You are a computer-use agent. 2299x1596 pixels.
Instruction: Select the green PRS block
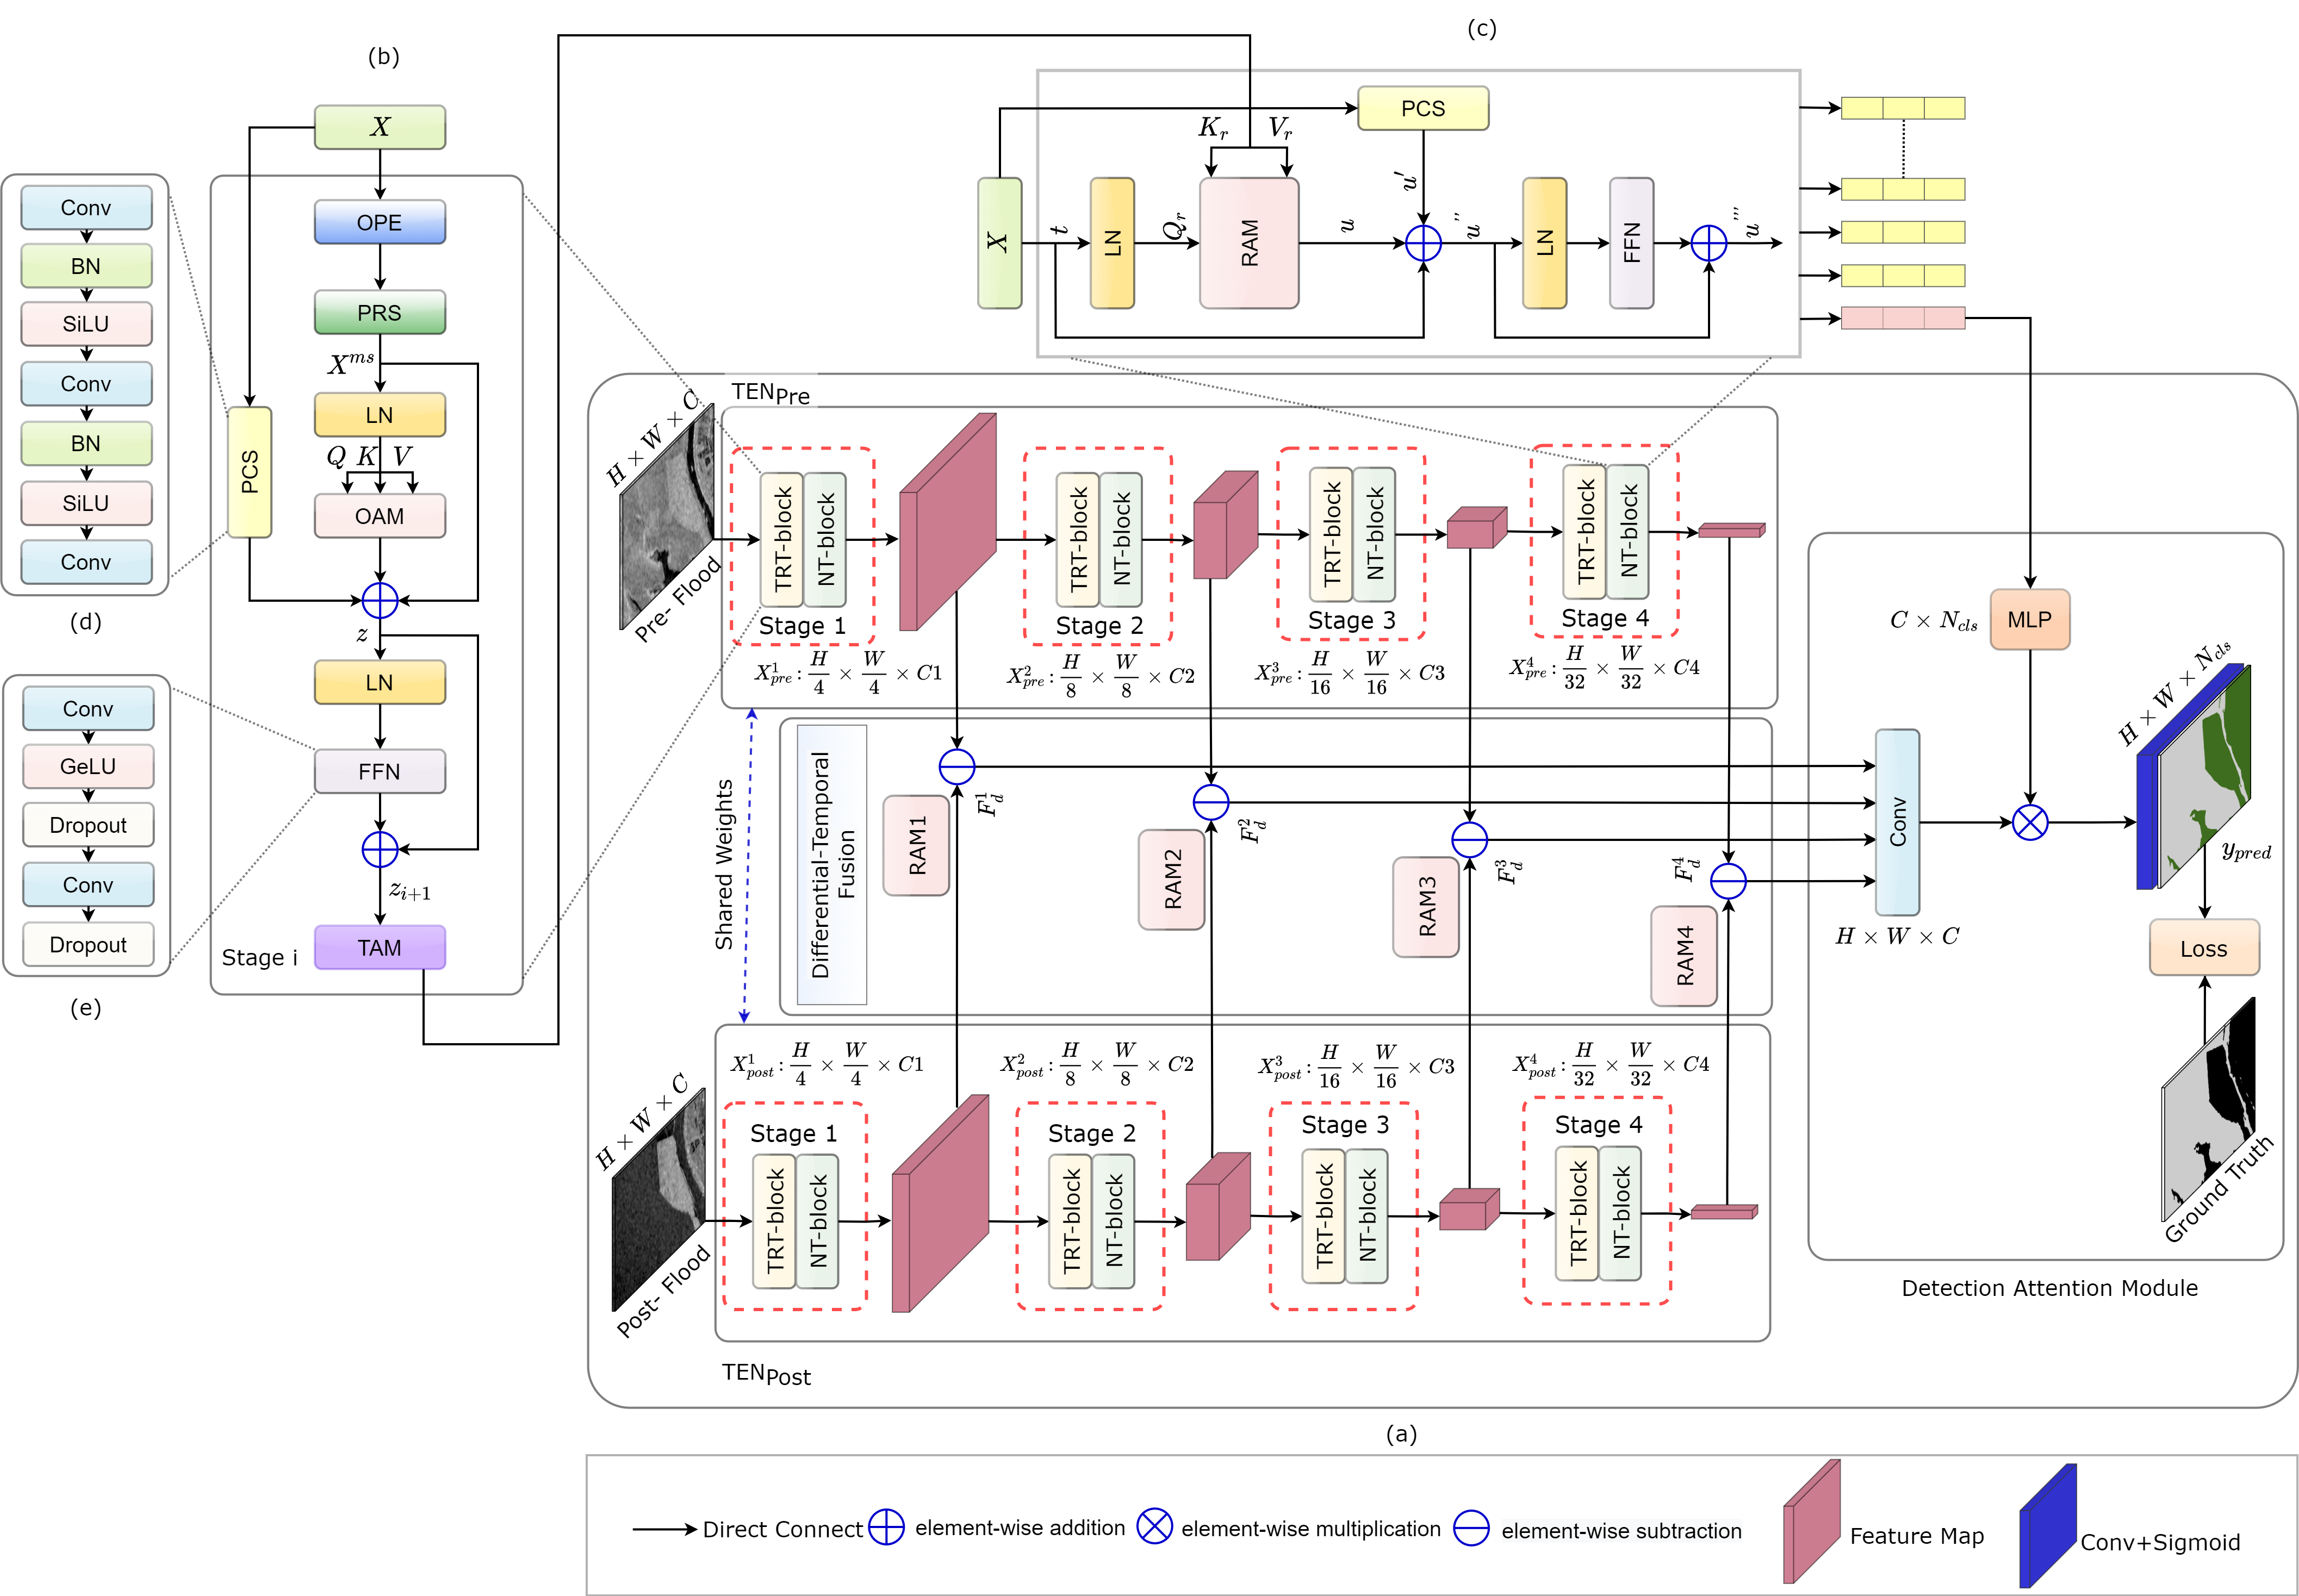380,312
